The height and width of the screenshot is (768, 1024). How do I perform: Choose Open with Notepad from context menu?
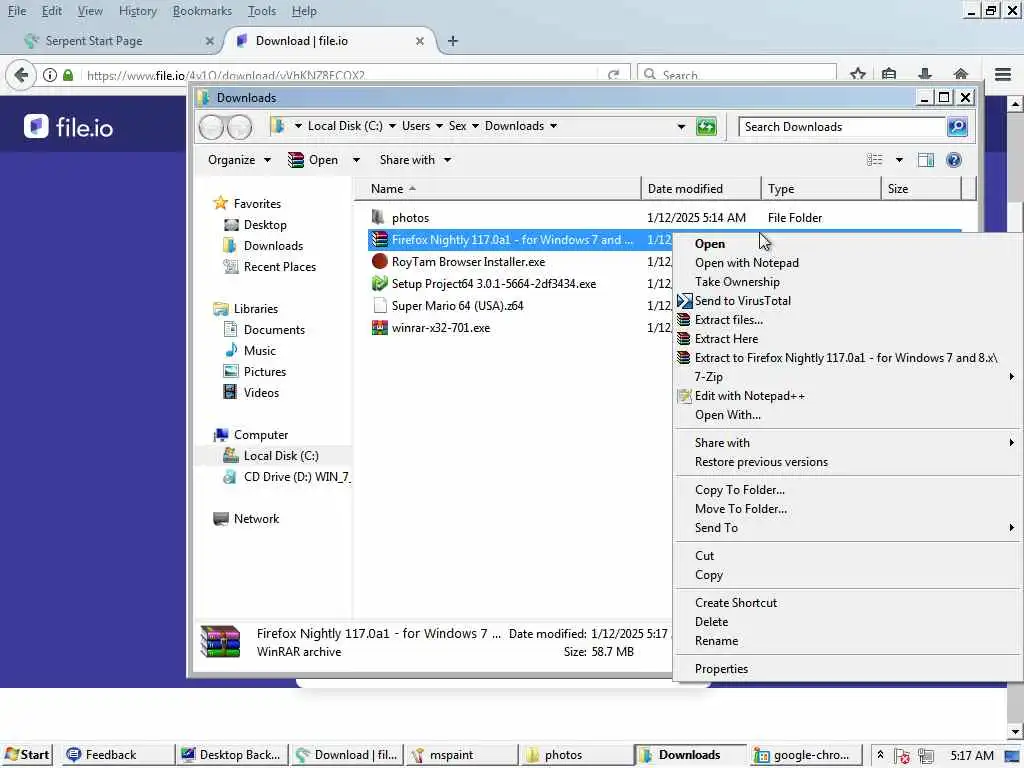[x=746, y=263]
